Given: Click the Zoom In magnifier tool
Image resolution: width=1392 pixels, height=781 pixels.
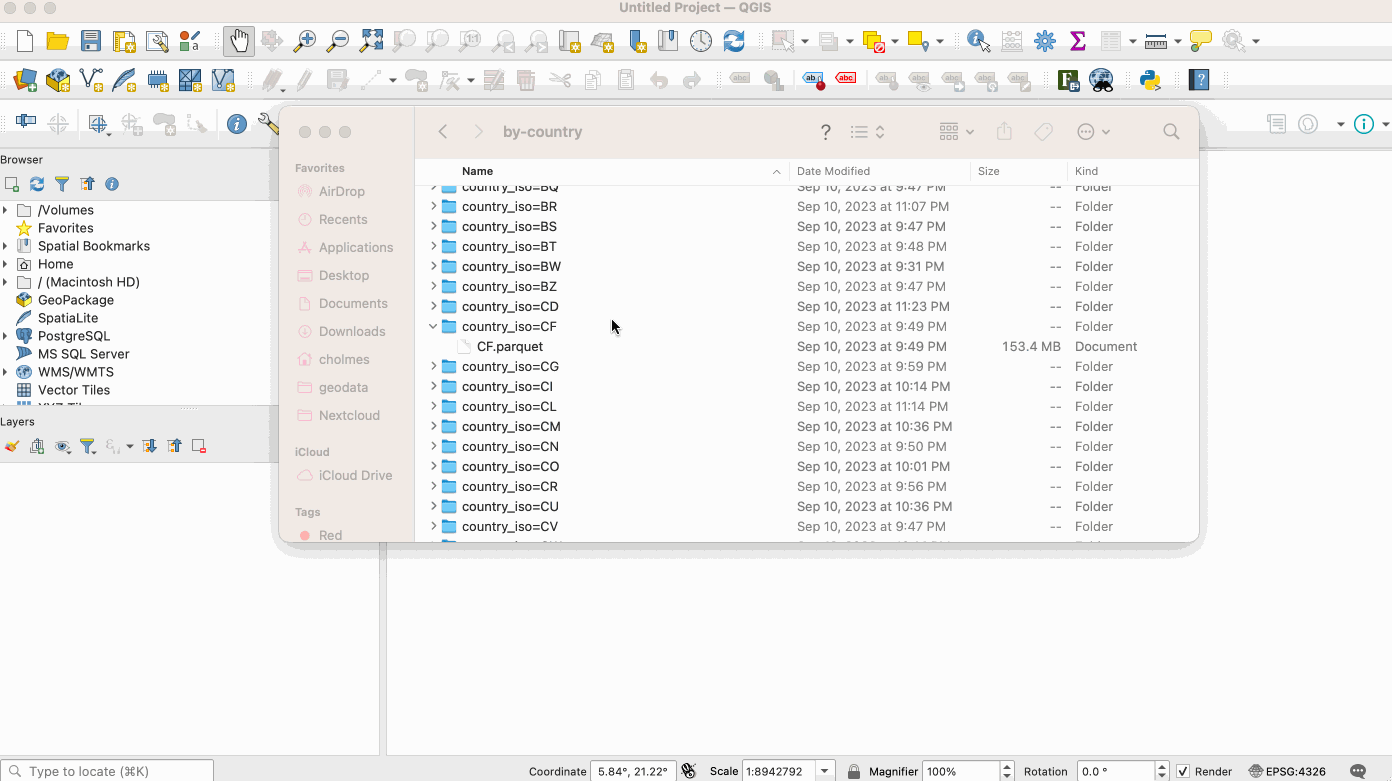Looking at the screenshot, I should coord(304,41).
